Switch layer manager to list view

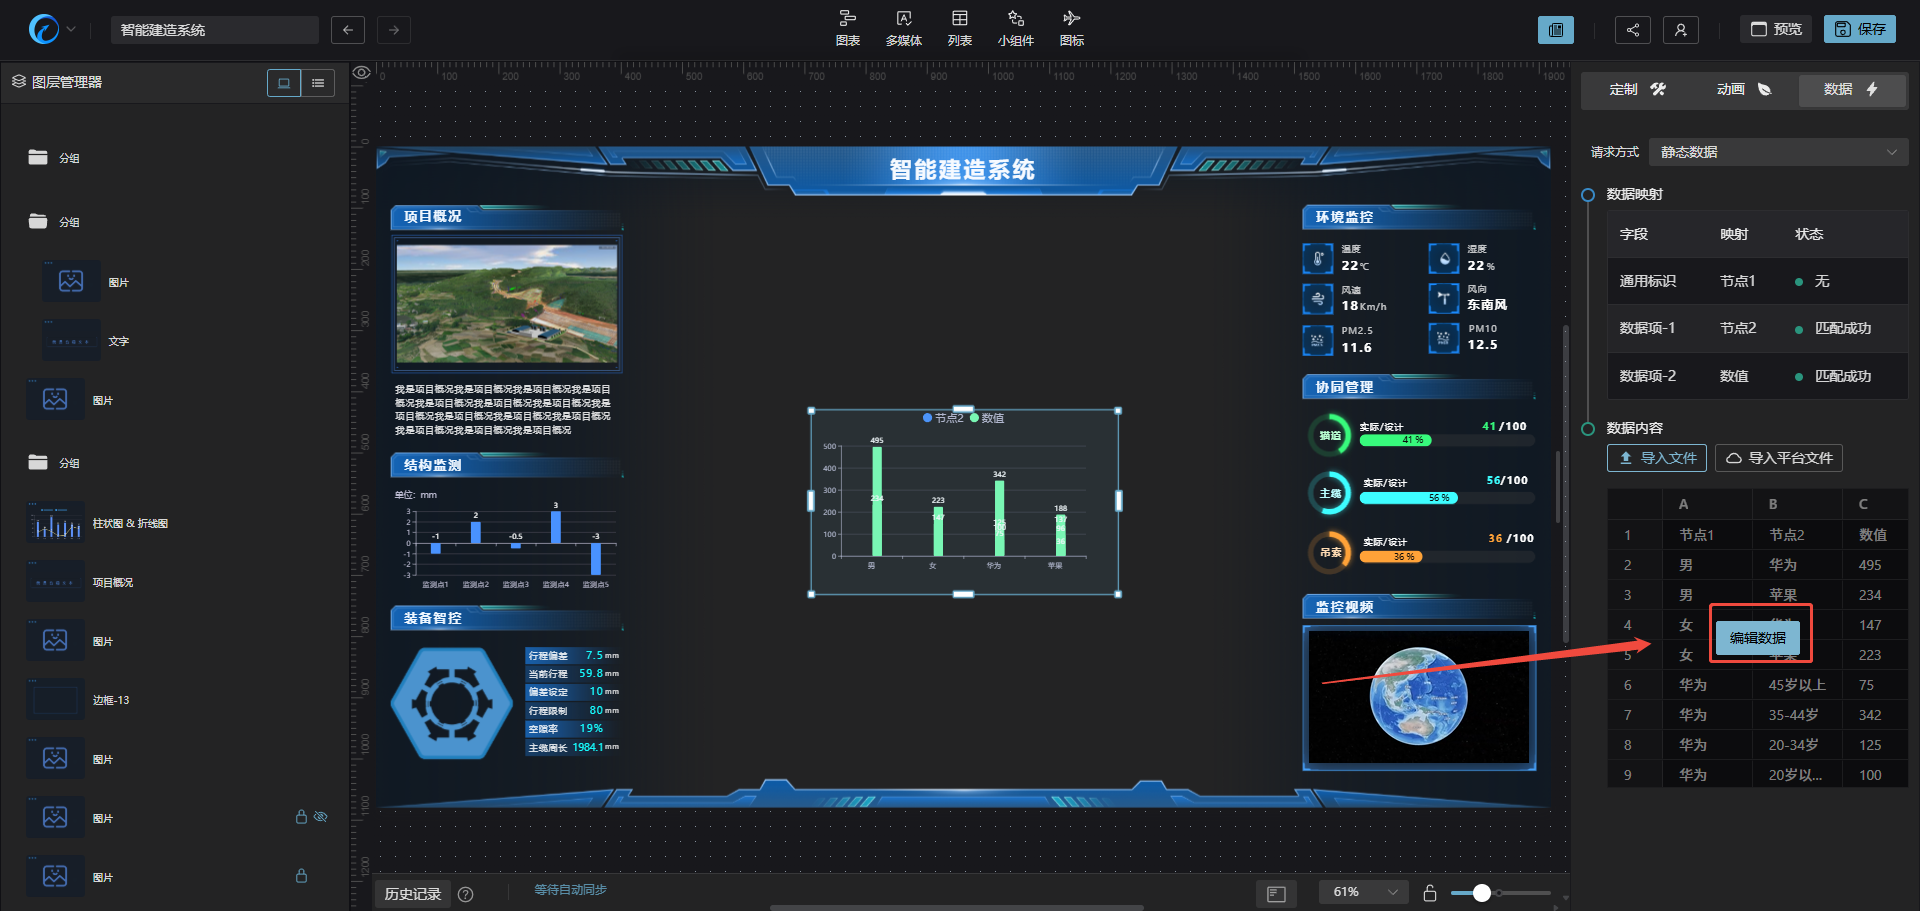(x=318, y=83)
